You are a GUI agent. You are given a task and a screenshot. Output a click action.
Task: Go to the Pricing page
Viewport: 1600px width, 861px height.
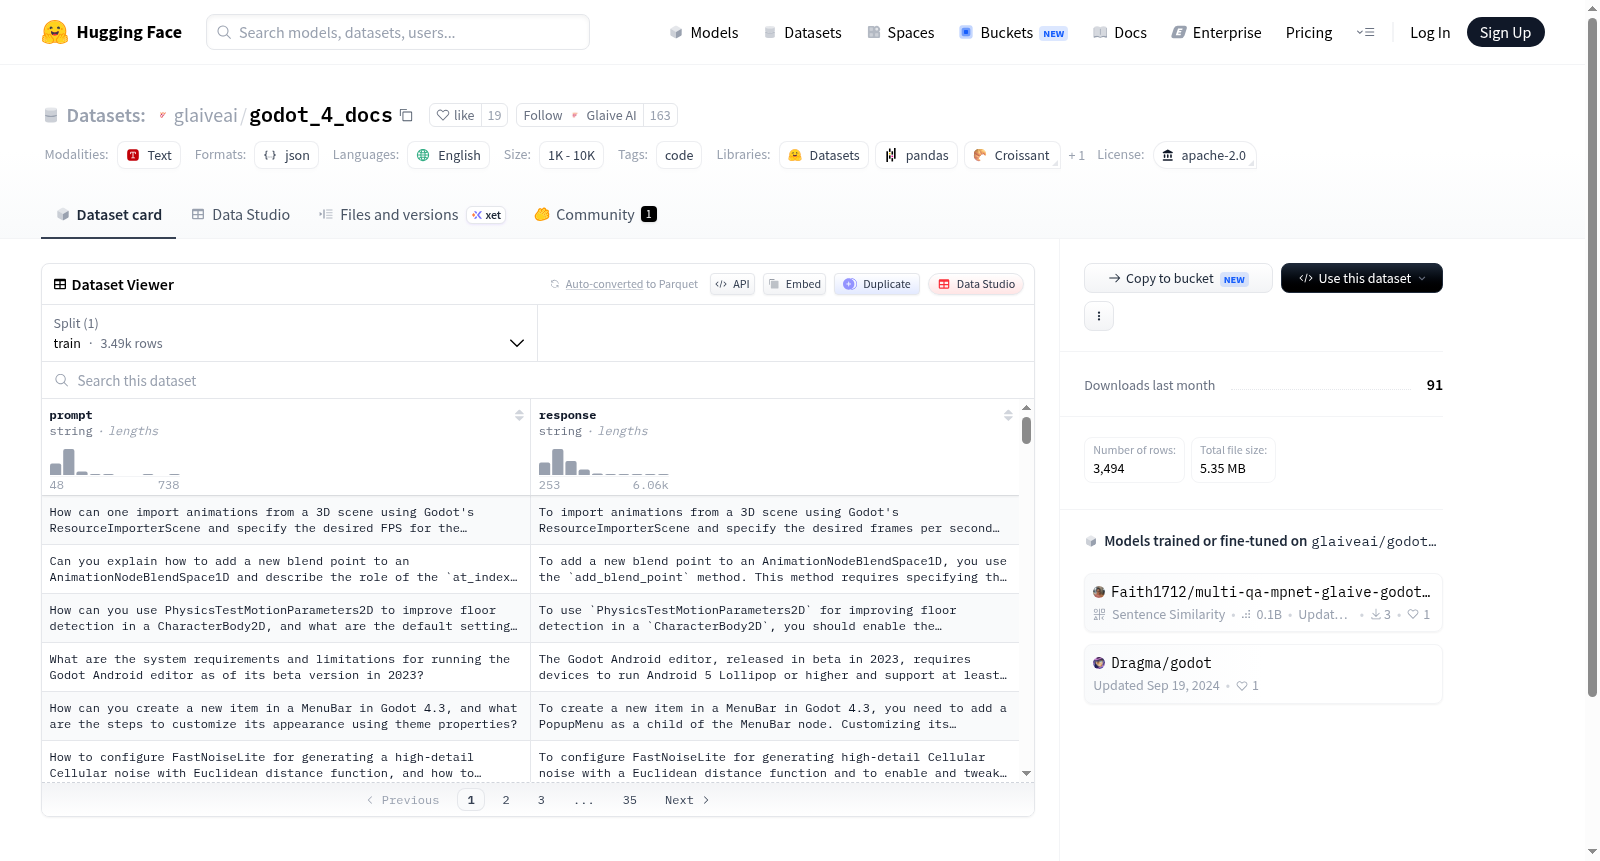(x=1309, y=32)
